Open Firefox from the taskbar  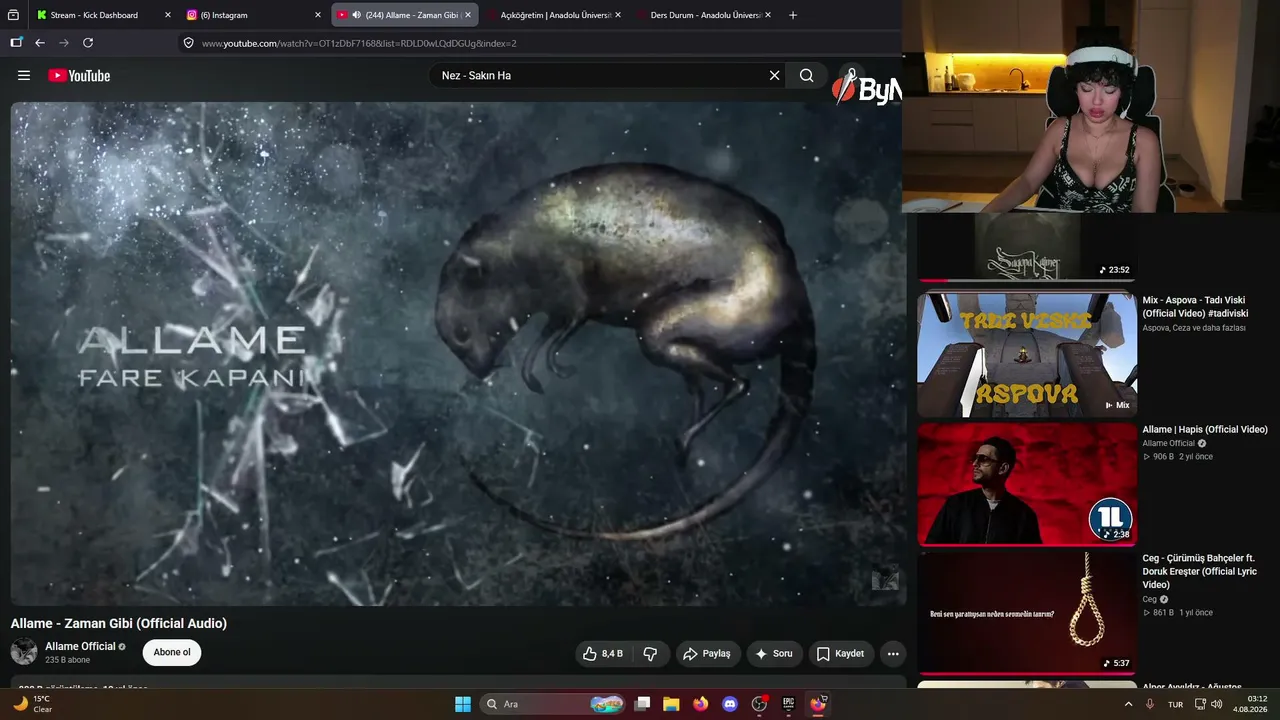(700, 704)
